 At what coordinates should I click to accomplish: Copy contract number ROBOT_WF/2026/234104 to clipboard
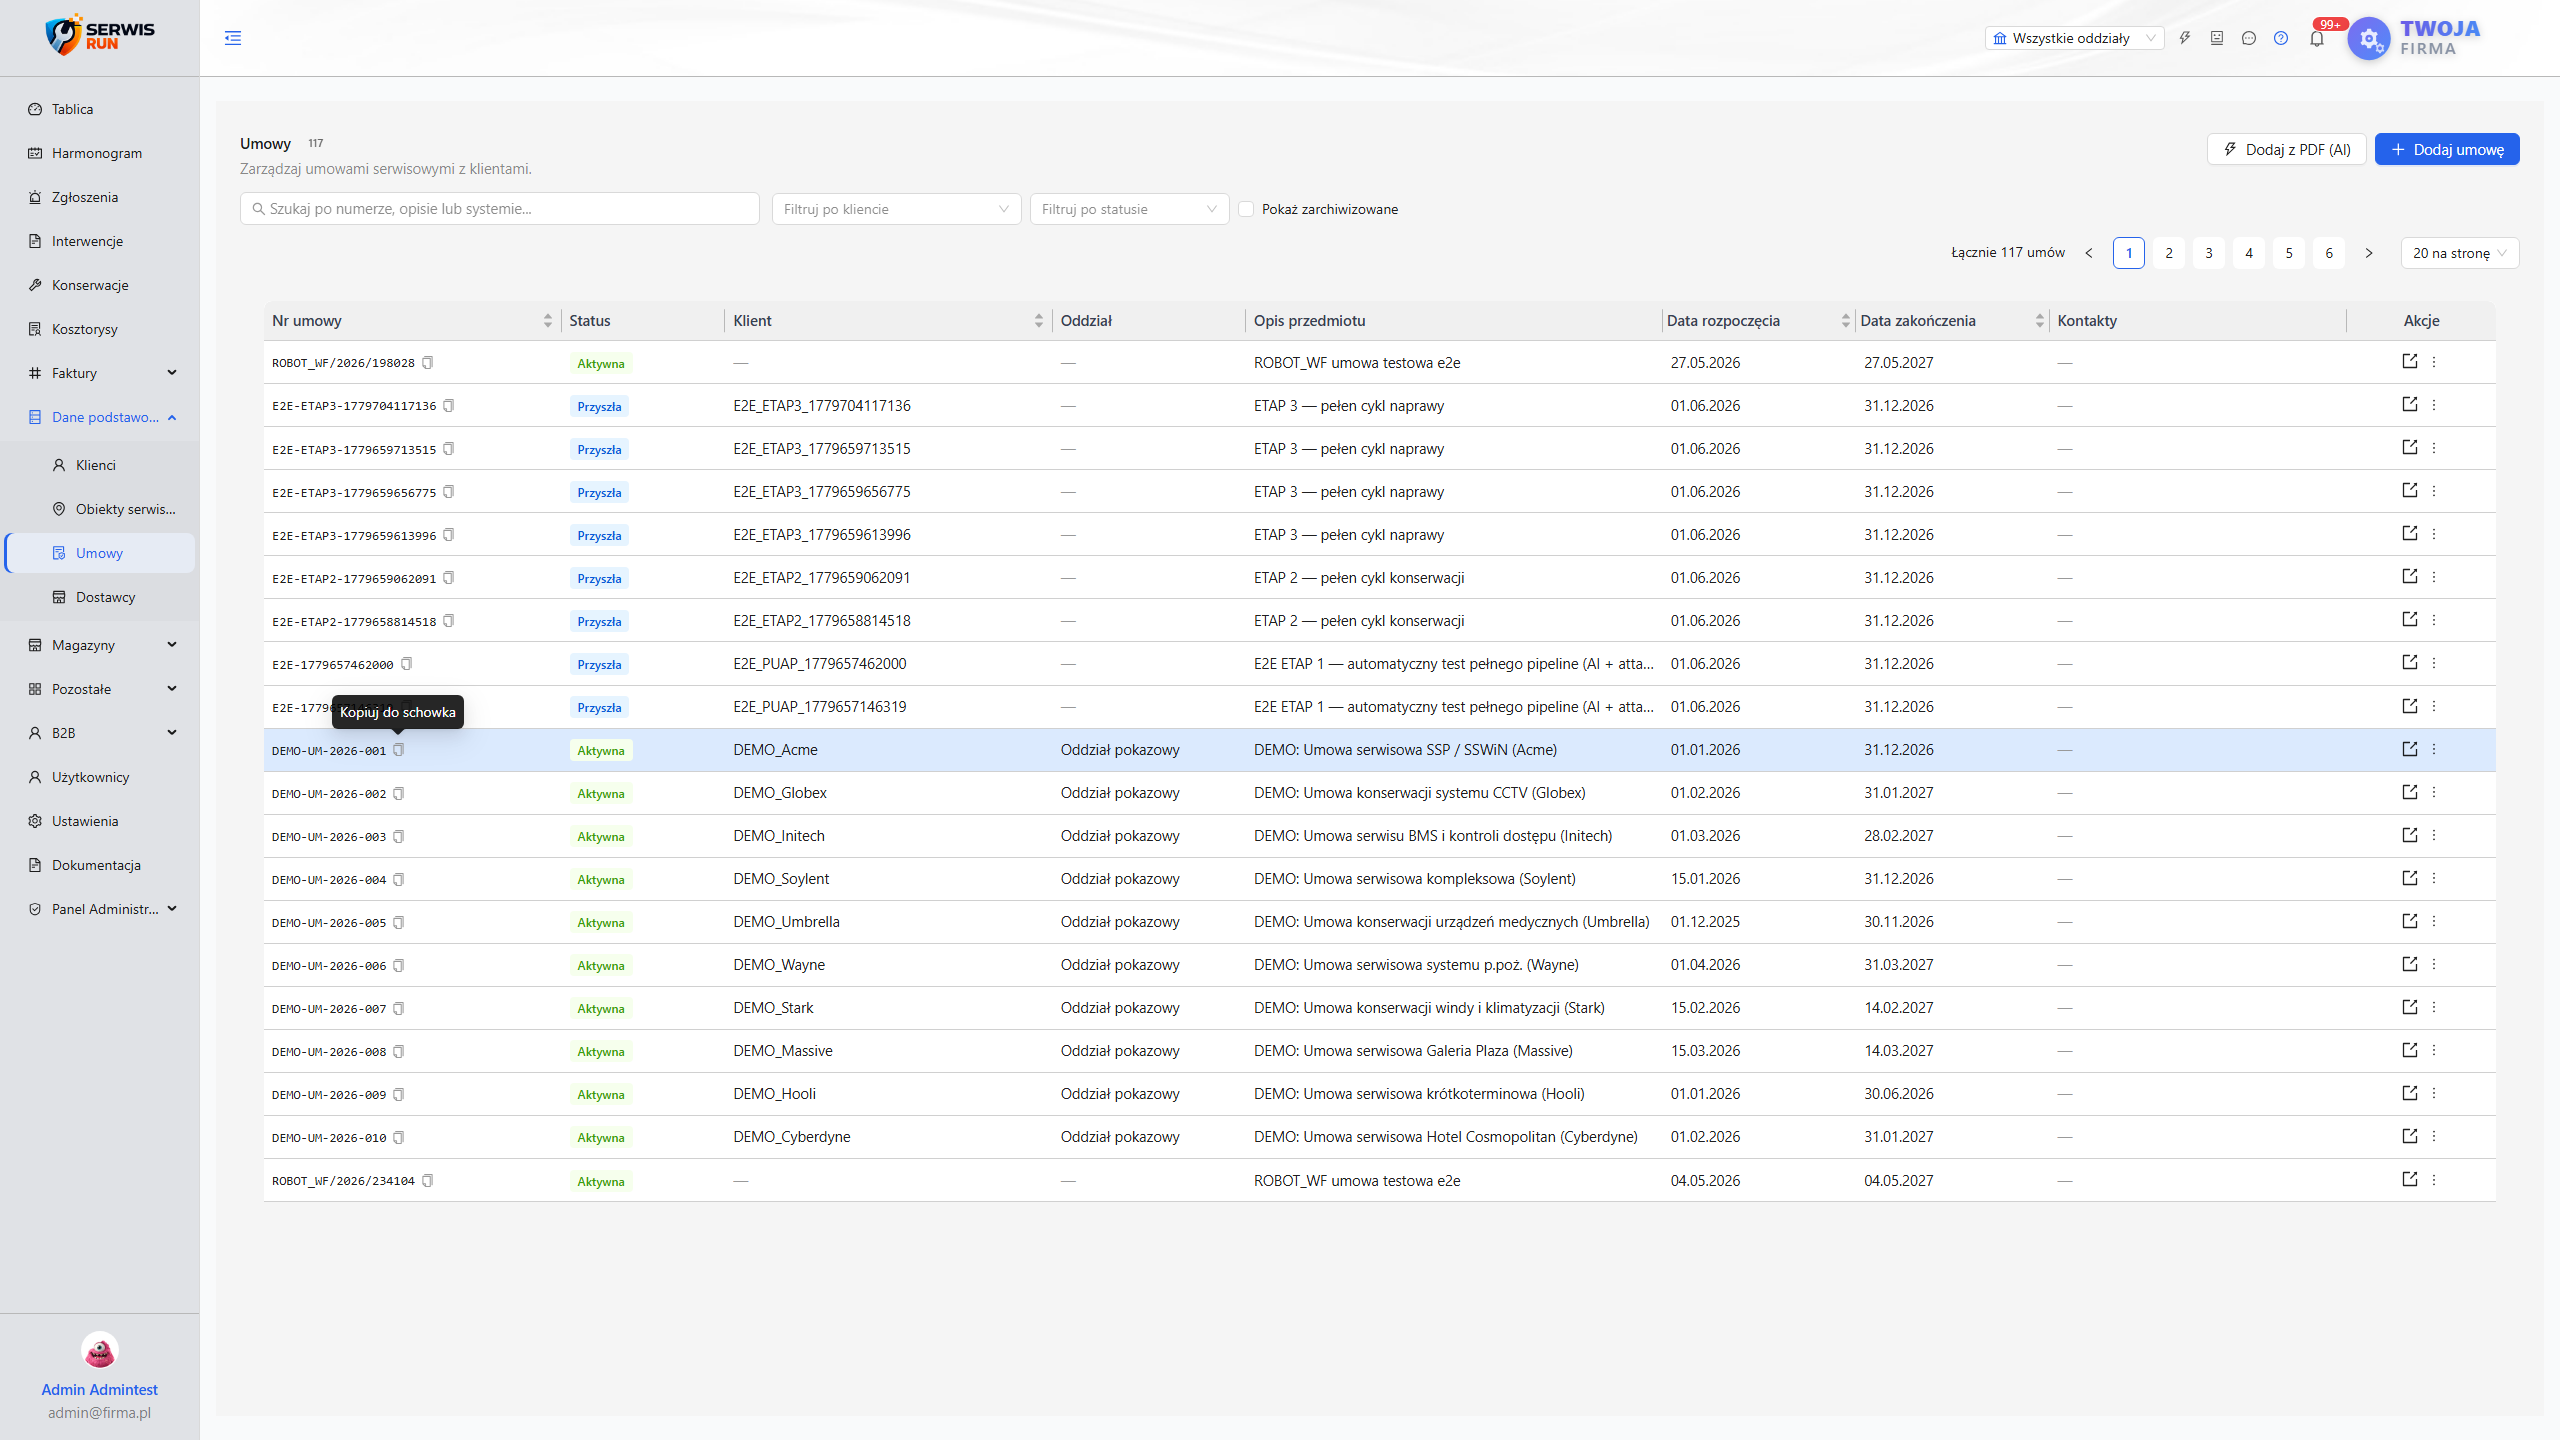[428, 1181]
